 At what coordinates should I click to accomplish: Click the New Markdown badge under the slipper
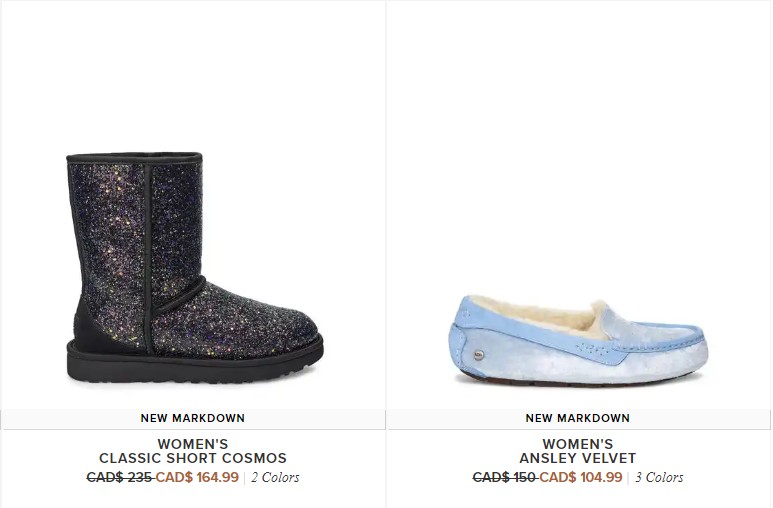click(x=578, y=418)
